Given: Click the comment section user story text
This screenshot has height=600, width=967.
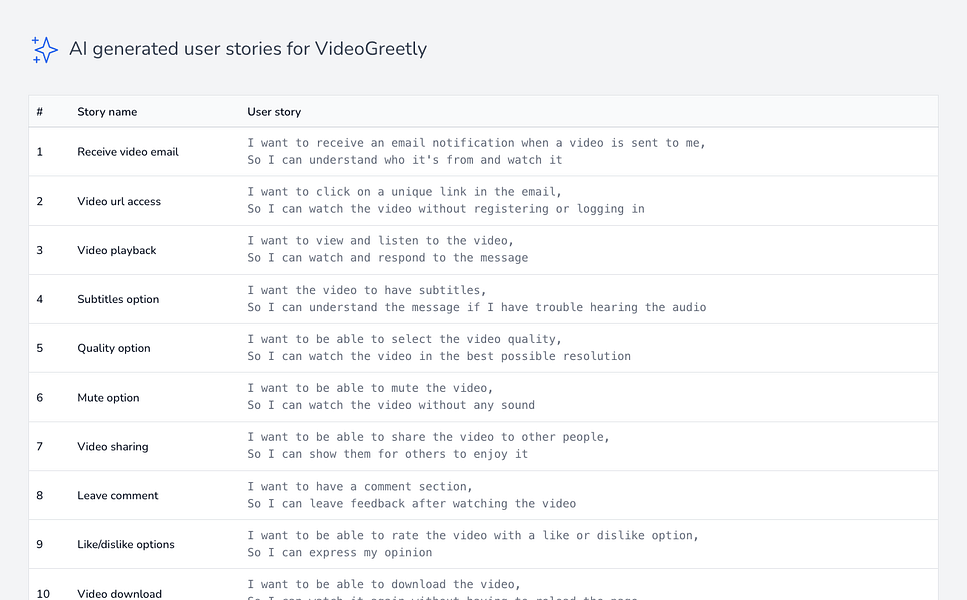Looking at the screenshot, I should click(x=411, y=495).
